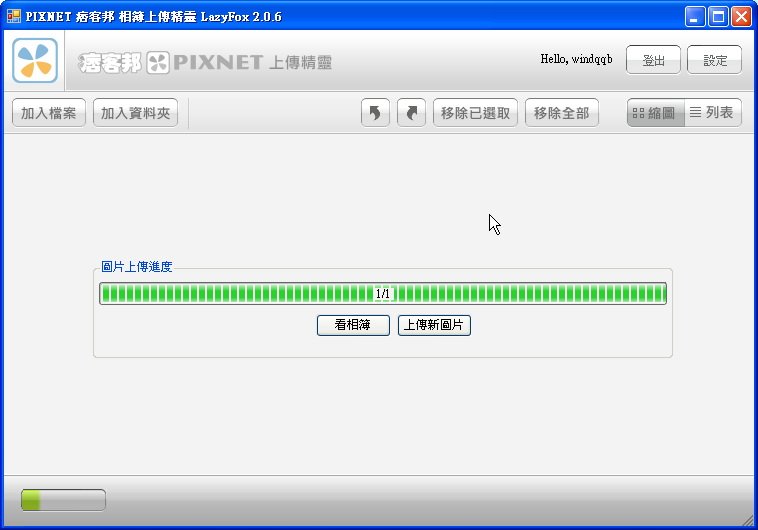
Task: Click 加入檔案 to add files
Action: click(x=48, y=113)
